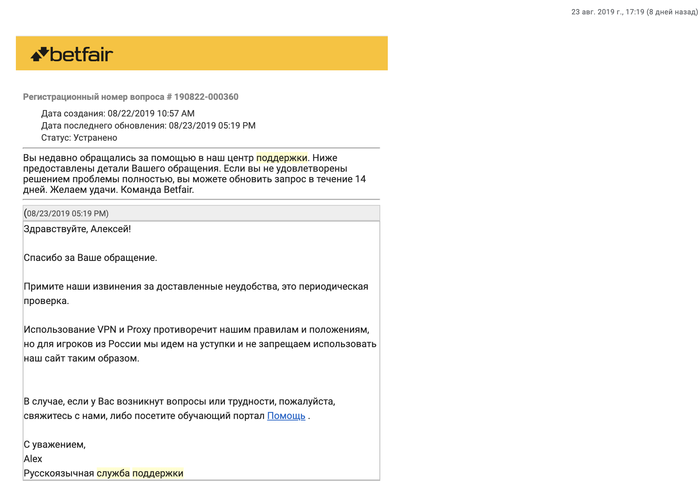Viewport: 700px width, 481px height.
Task: Click the sentence starting Примите наши извинения
Action: (196, 293)
